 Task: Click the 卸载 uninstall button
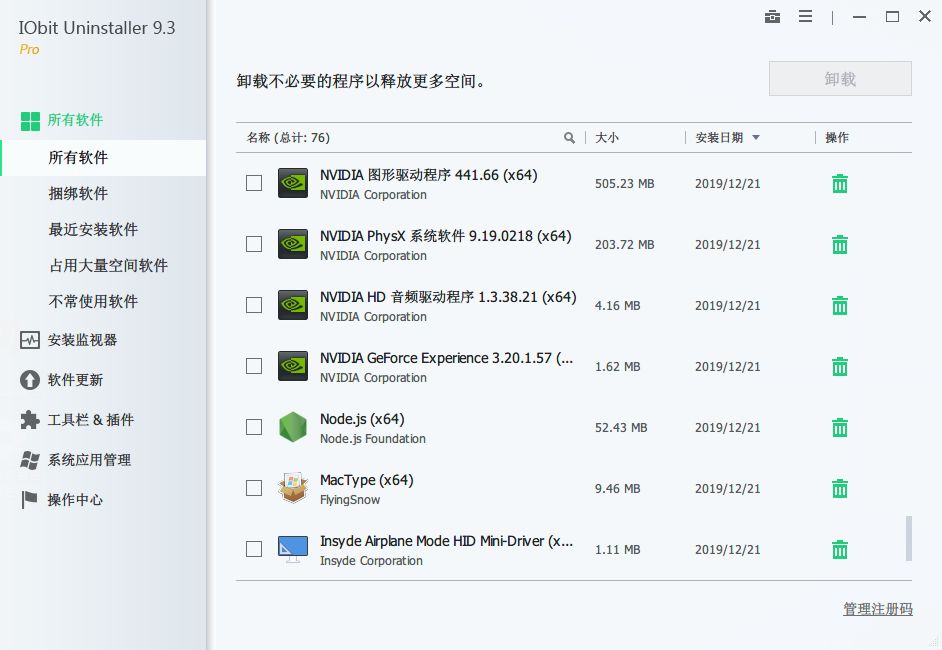[840, 79]
